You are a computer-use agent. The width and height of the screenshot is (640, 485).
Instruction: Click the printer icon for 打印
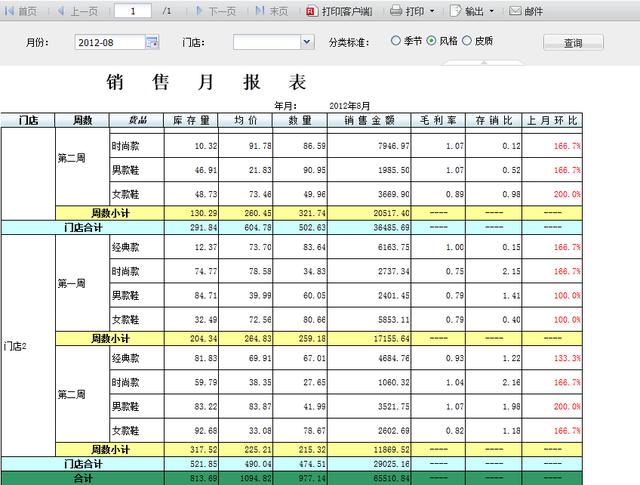click(396, 11)
